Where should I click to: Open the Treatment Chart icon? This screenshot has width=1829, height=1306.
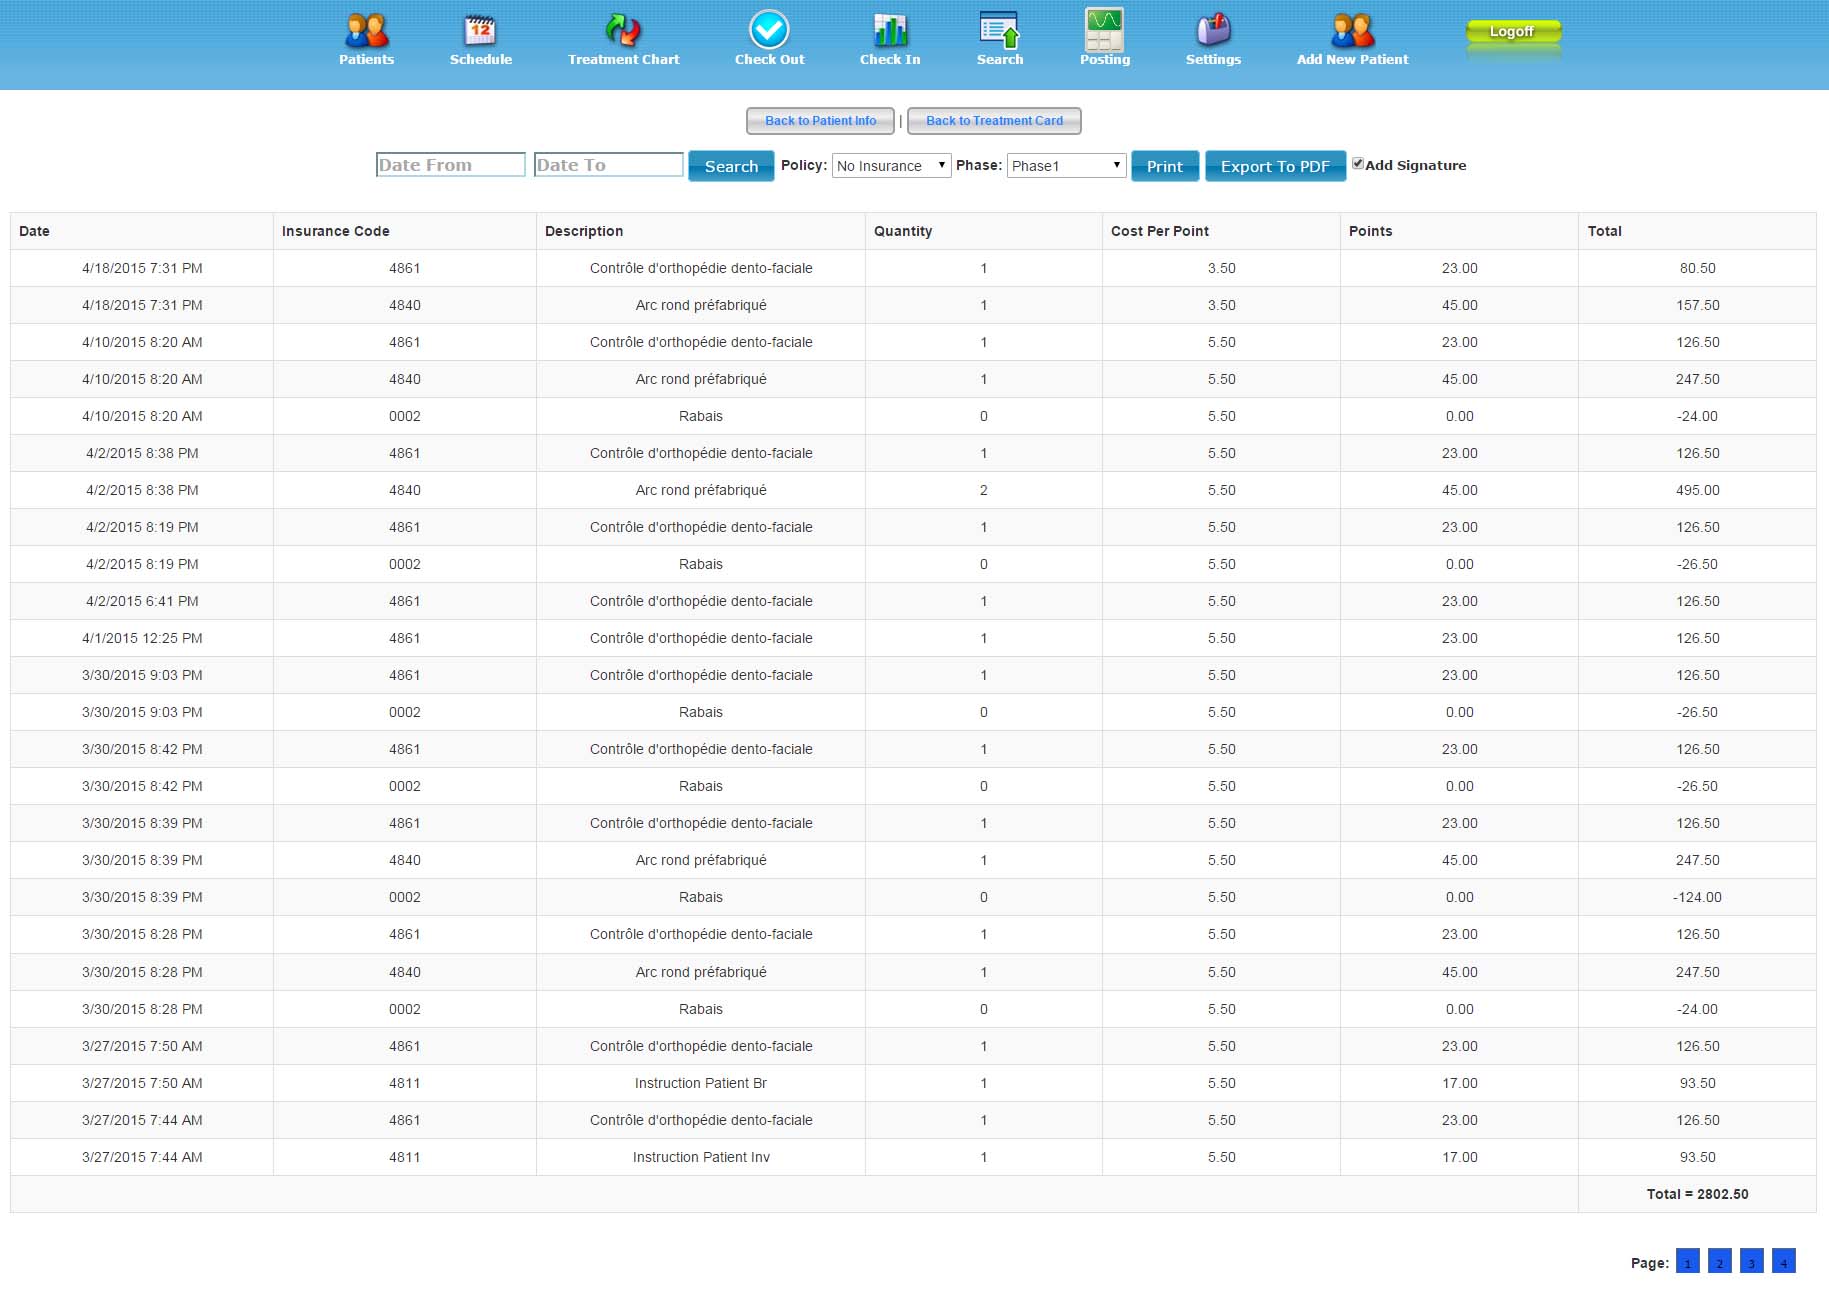623,32
